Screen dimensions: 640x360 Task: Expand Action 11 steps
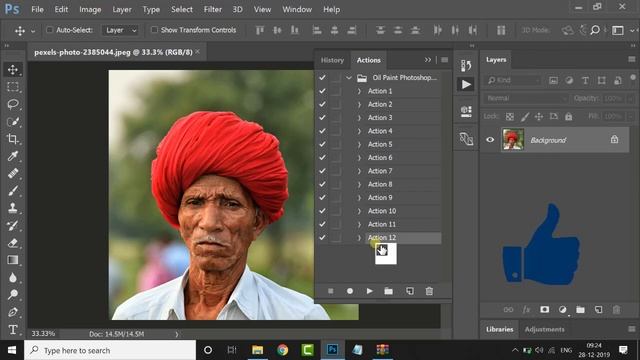click(359, 224)
